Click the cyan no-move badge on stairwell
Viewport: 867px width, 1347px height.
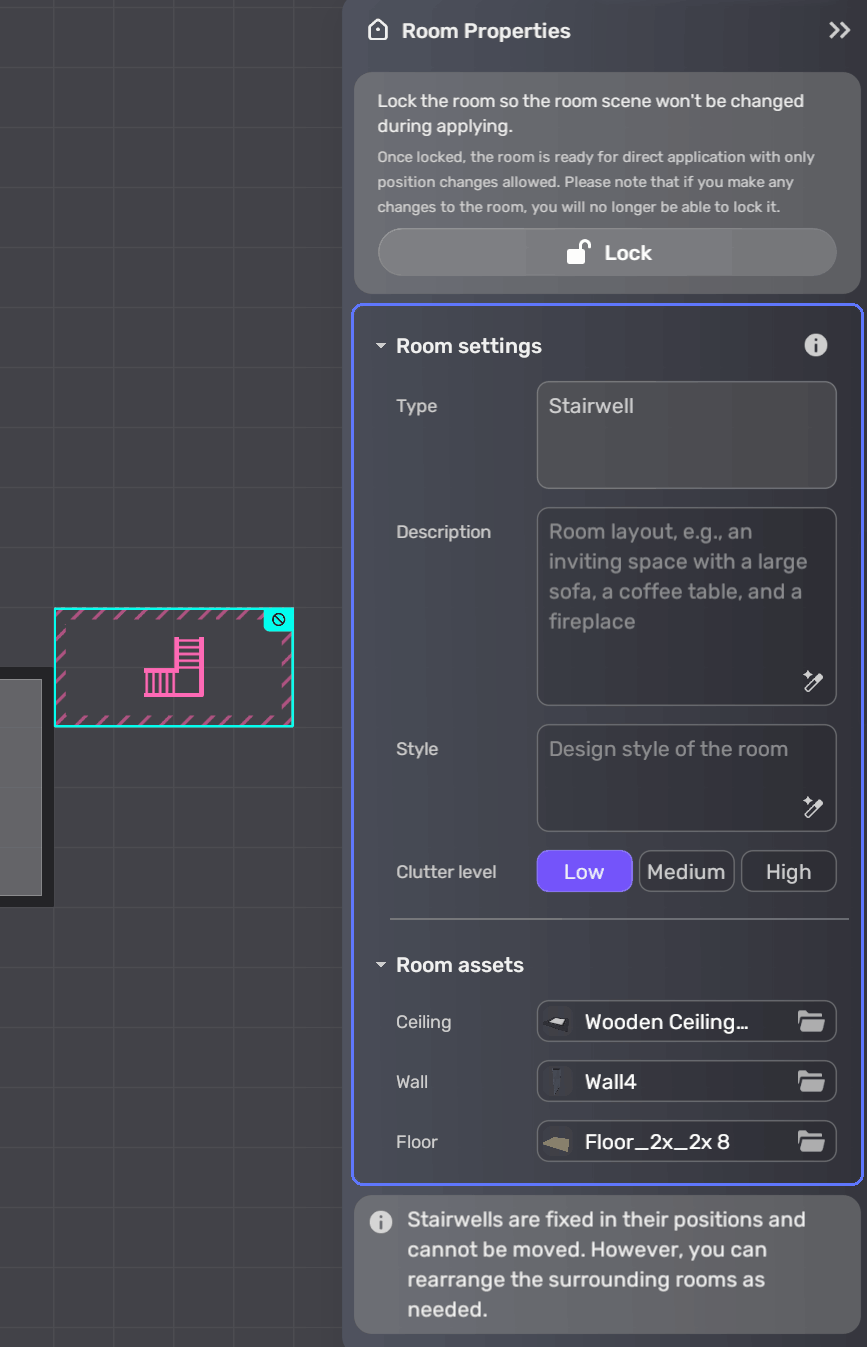click(279, 620)
